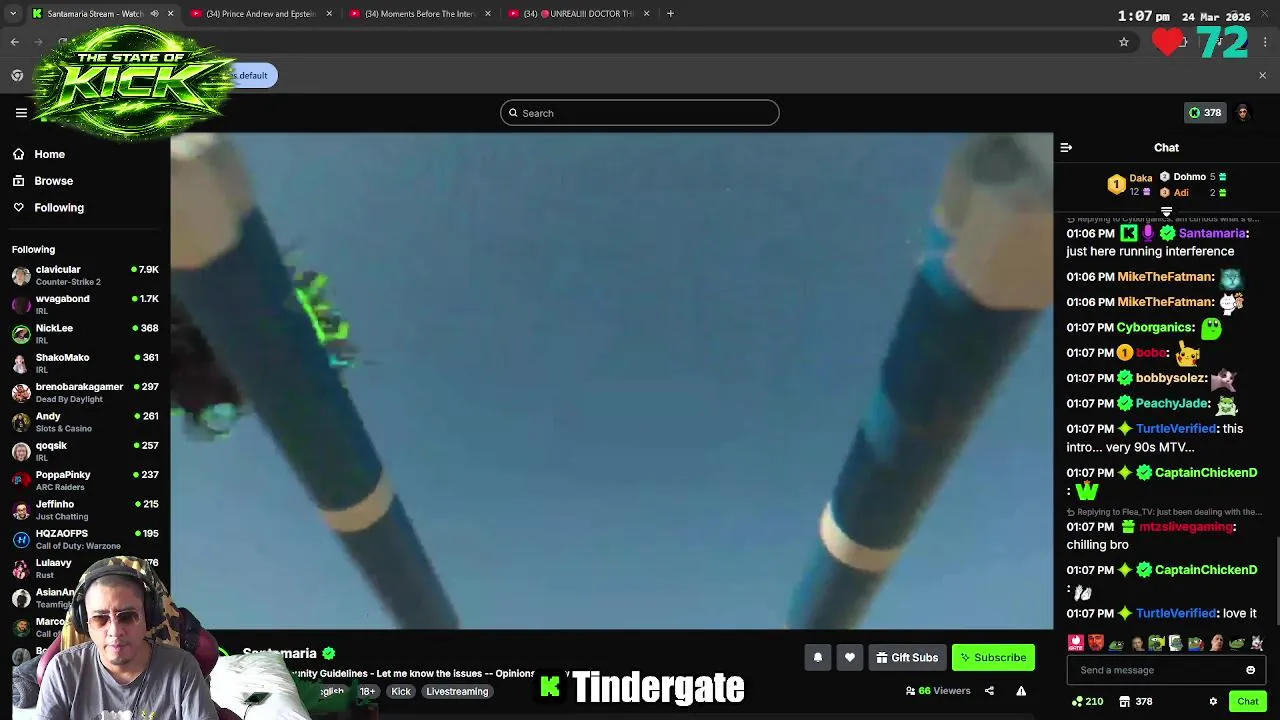Click the KICKs balance 378 in header
Screen dimensions: 1280x720
(1204, 113)
